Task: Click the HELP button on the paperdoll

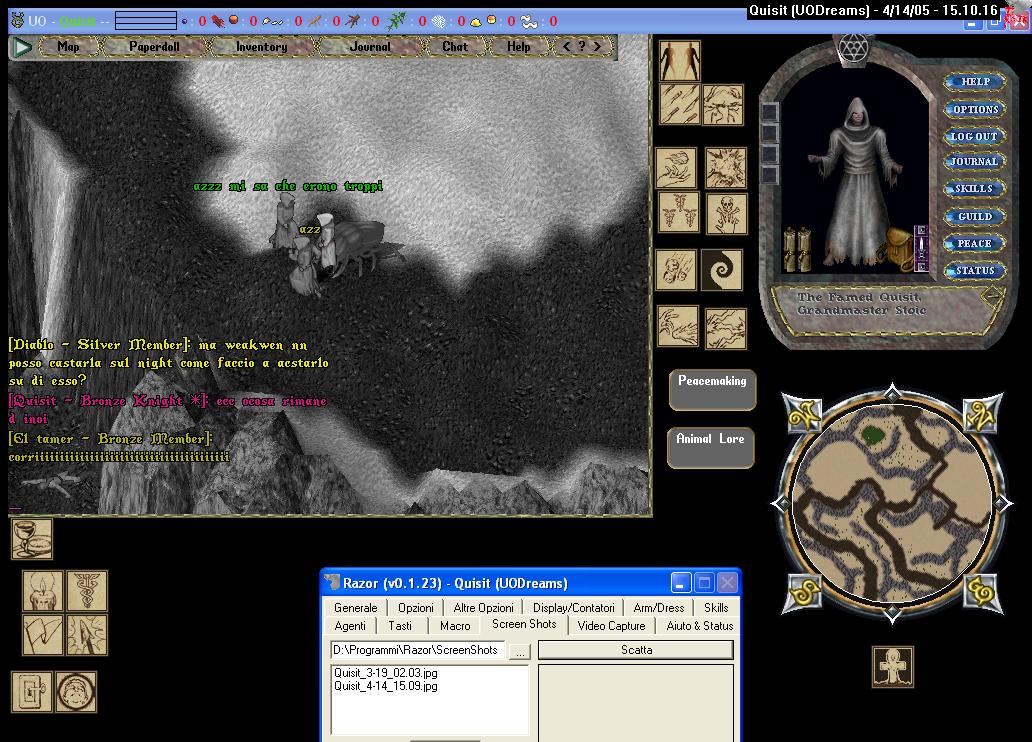Action: [975, 82]
